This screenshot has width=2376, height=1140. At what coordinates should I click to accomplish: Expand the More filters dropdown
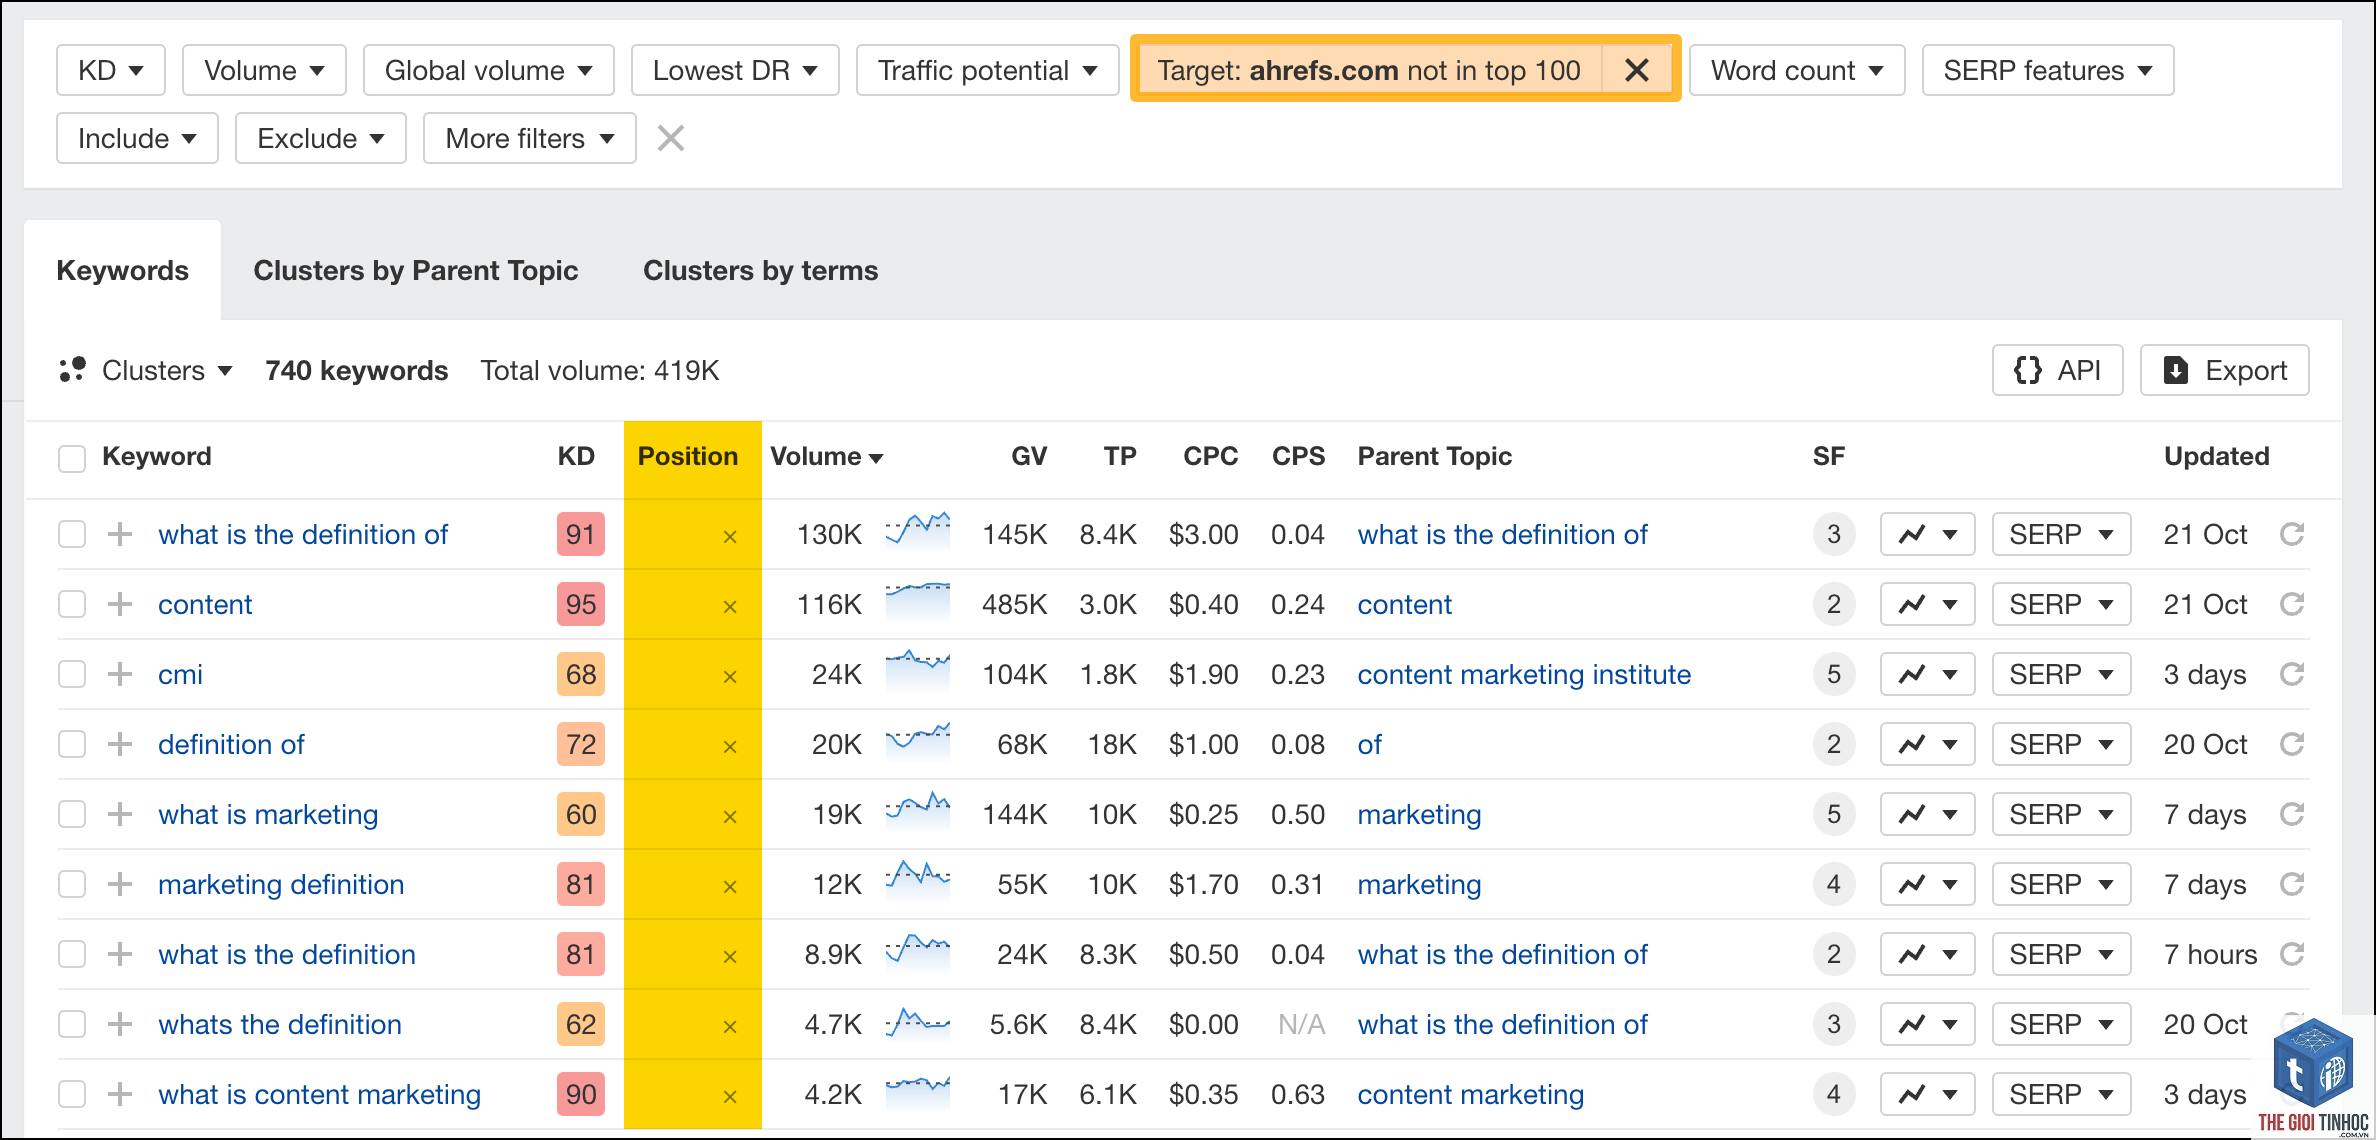click(530, 138)
